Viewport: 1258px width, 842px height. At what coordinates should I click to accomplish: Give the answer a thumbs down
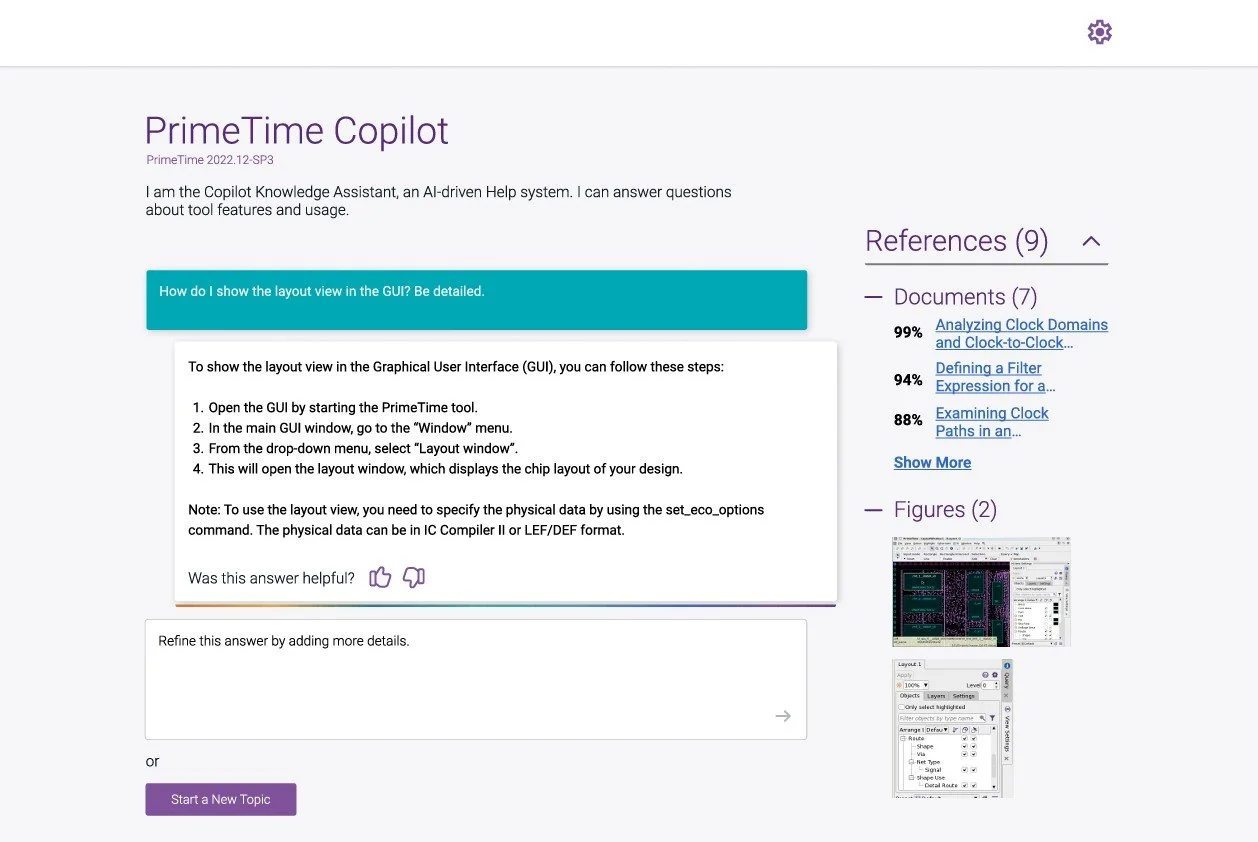click(414, 577)
